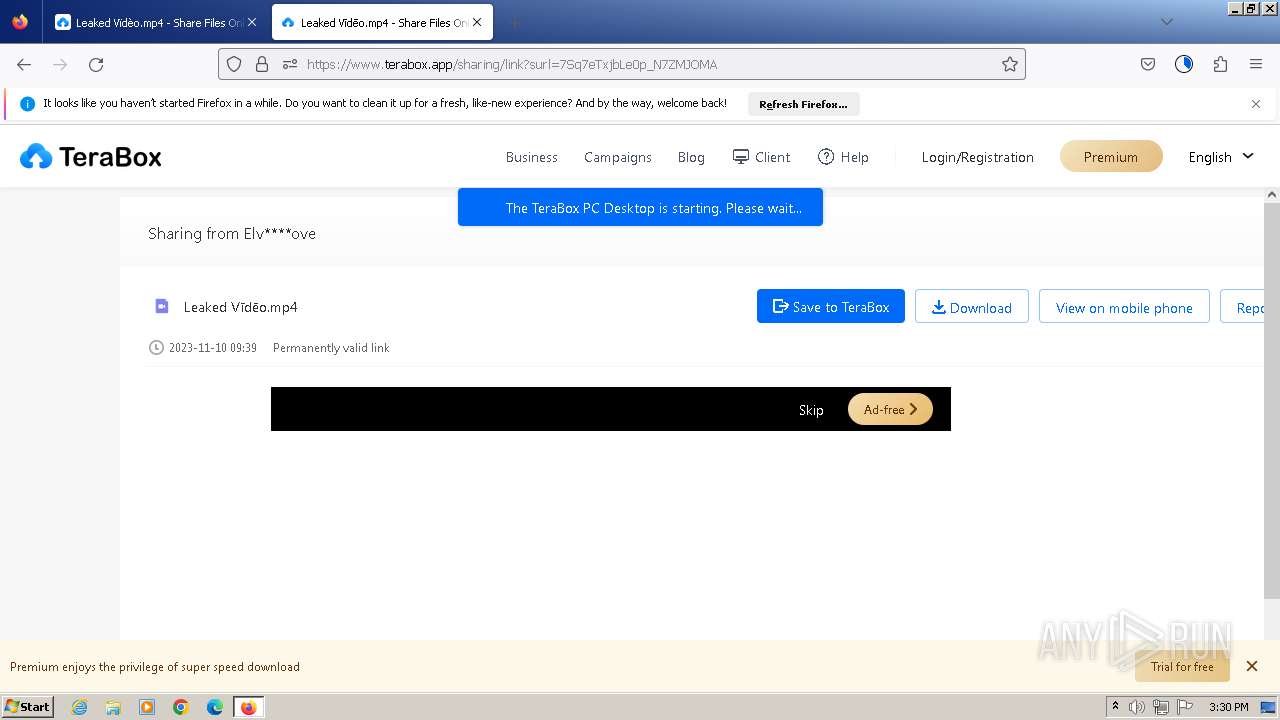Click the TeraBox PC Desktop starting notification
This screenshot has width=1280, height=720.
click(640, 208)
